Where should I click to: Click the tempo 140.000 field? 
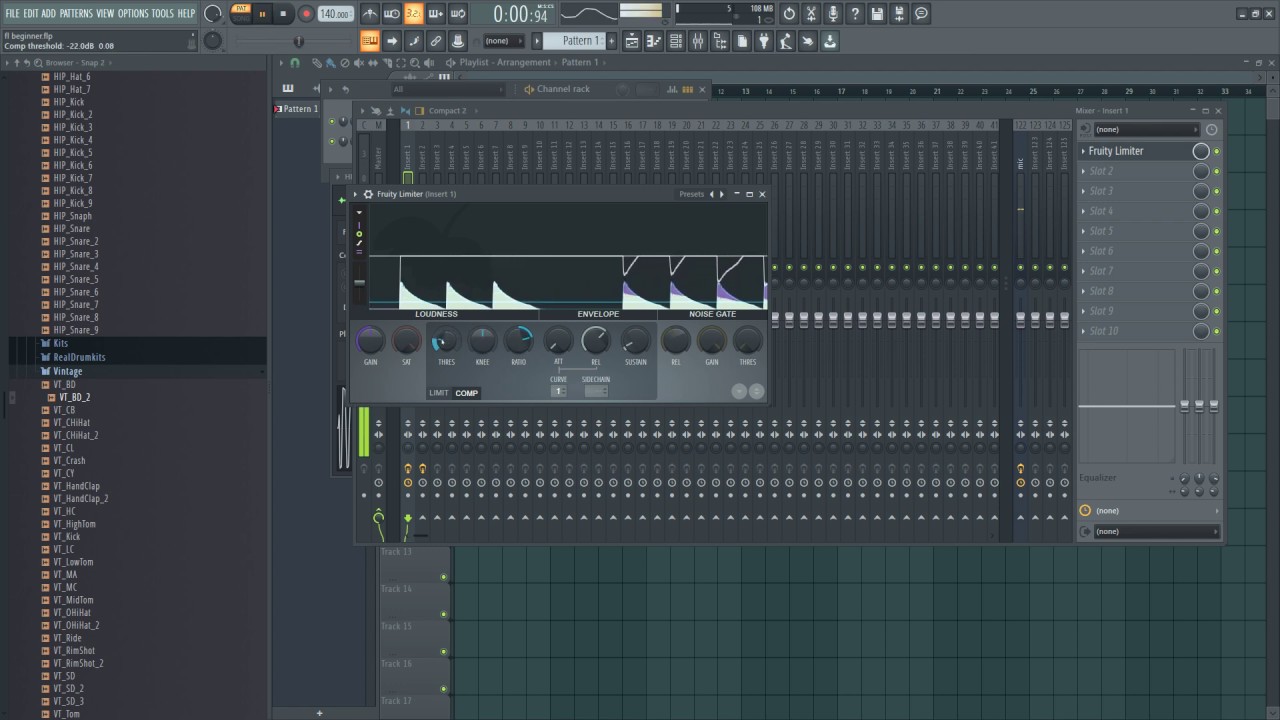pos(335,14)
